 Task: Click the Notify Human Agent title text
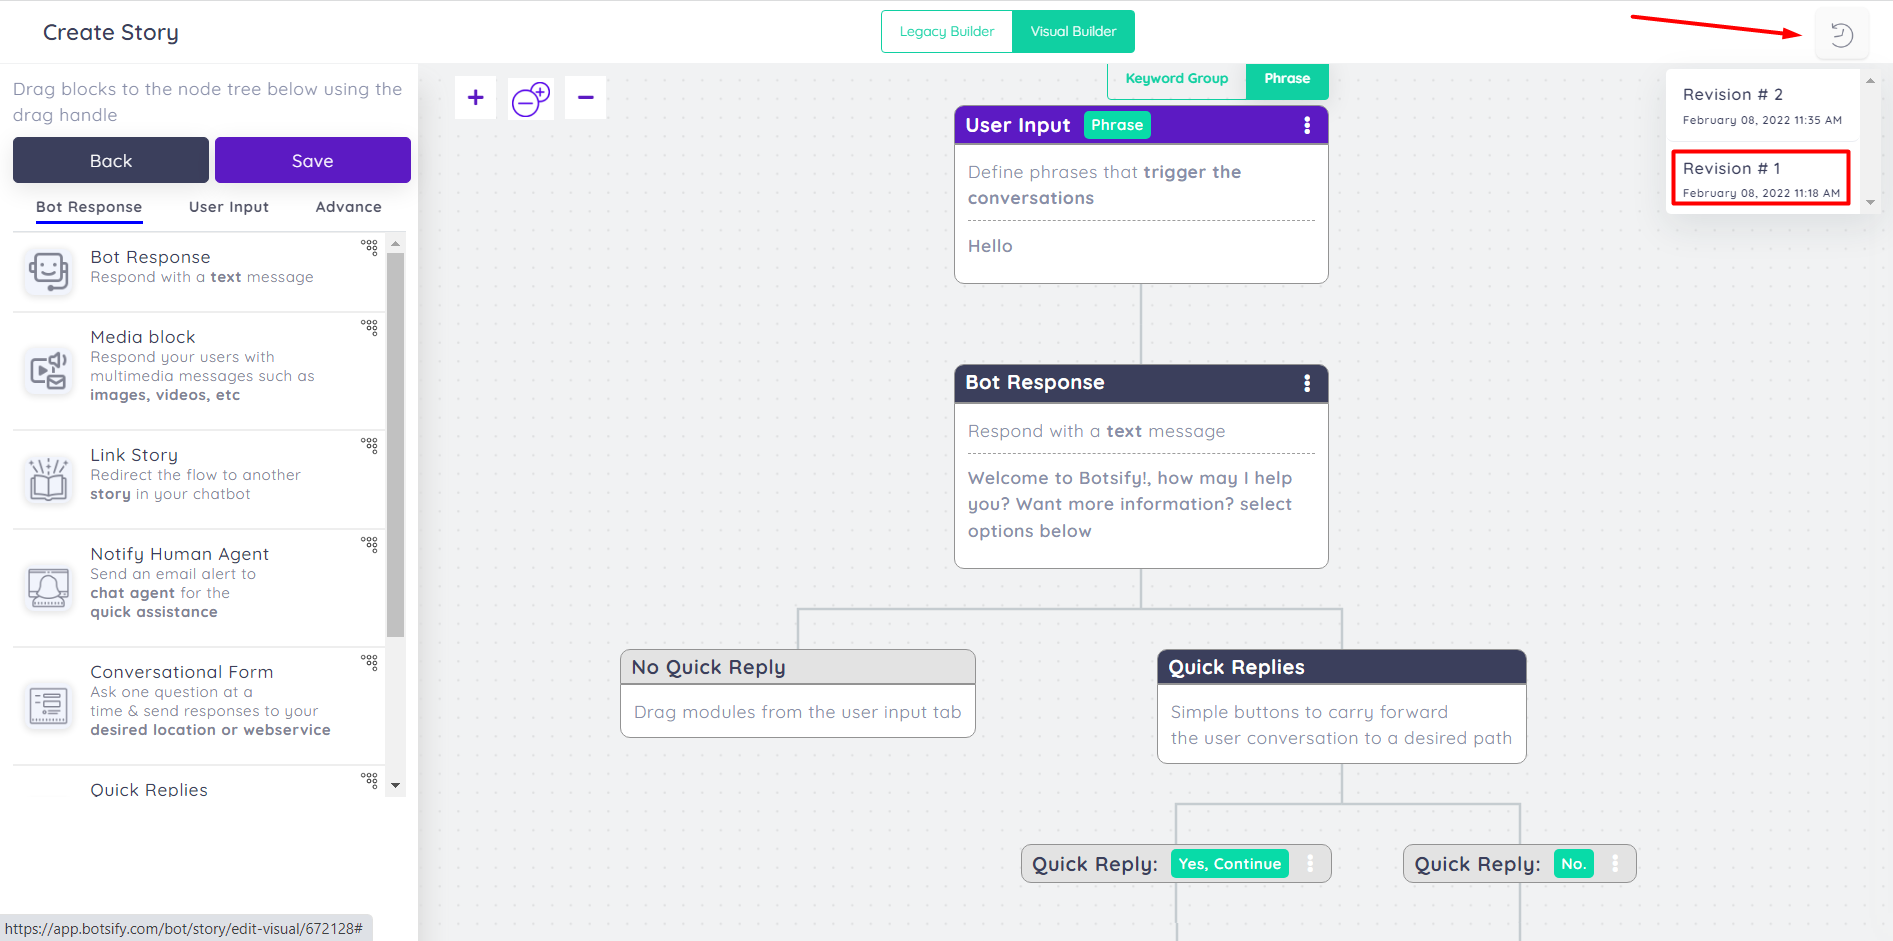[x=179, y=554]
